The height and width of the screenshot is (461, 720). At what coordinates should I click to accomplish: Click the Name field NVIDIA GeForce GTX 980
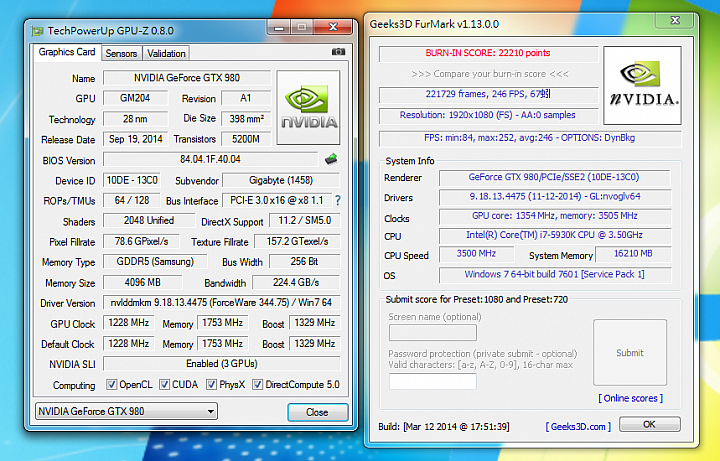point(187,78)
